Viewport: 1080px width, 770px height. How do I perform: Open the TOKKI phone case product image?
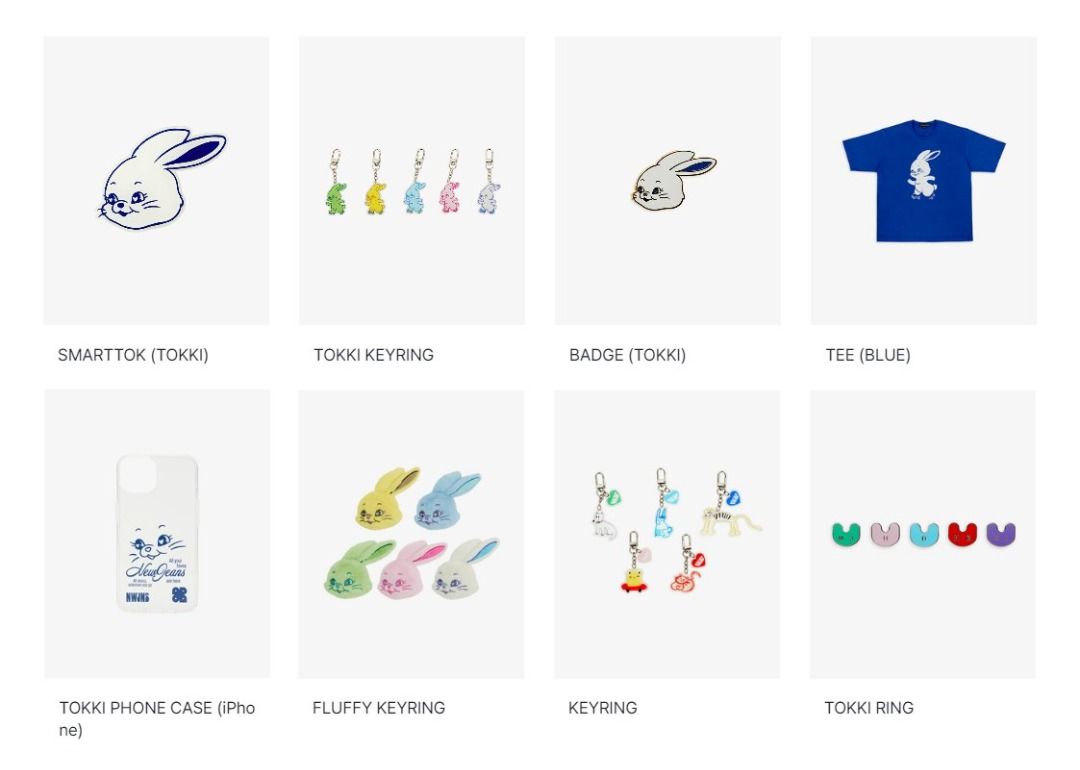pos(157,534)
